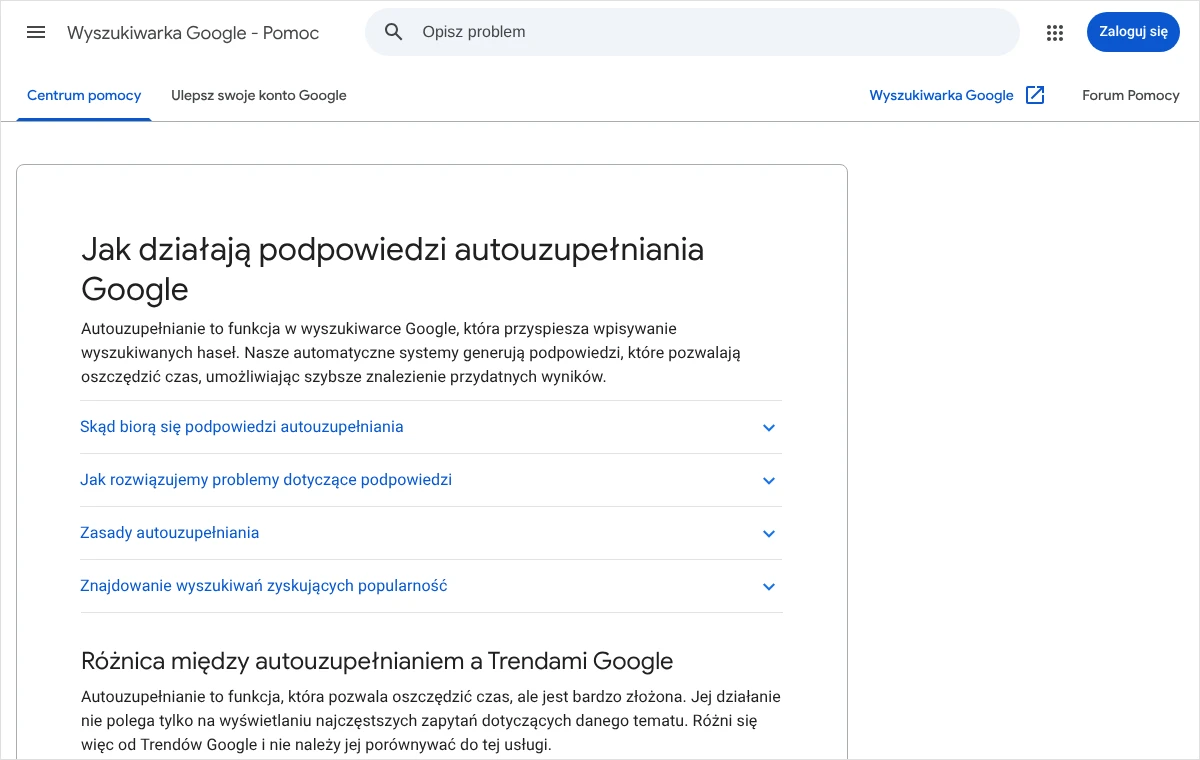Image resolution: width=1200 pixels, height=760 pixels.
Task: Click the 'Wyszukiwarka Google - Pomoc' title
Action: click(x=193, y=33)
